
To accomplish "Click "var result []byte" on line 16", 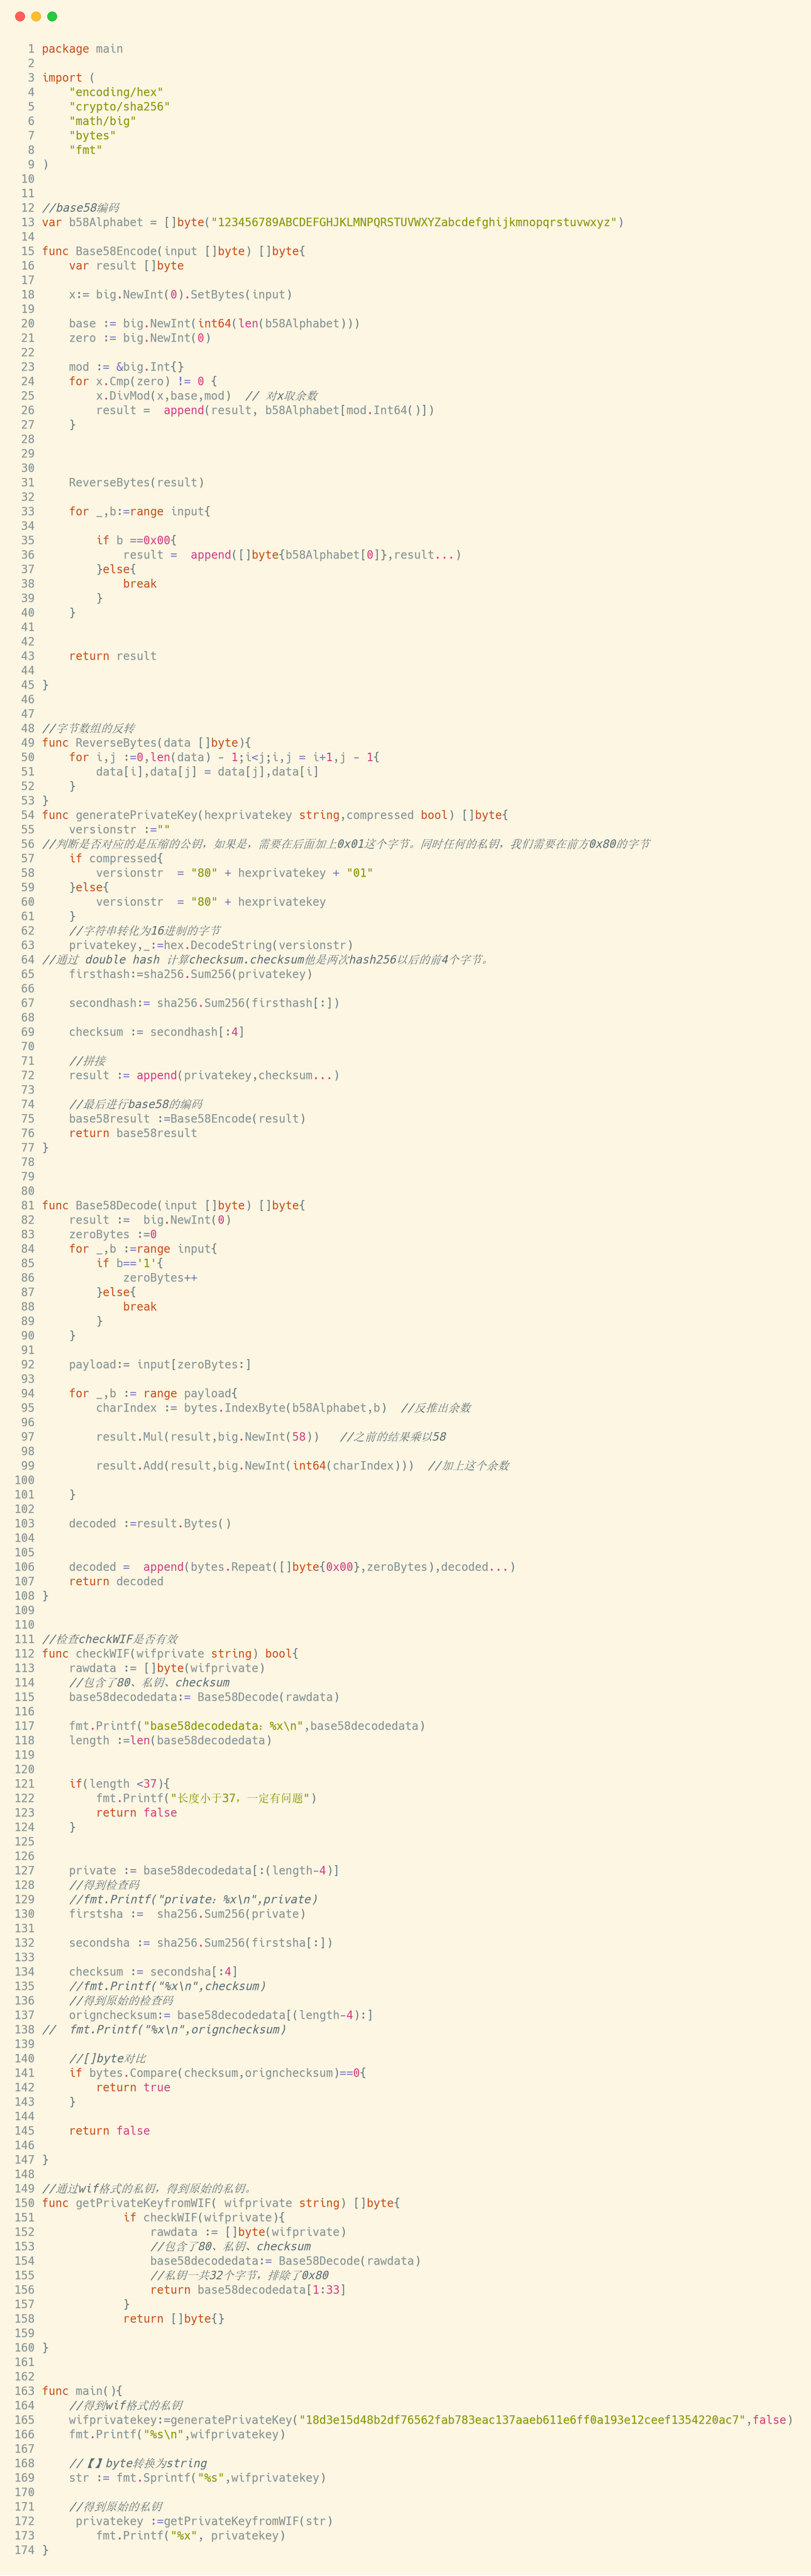I will [127, 266].
